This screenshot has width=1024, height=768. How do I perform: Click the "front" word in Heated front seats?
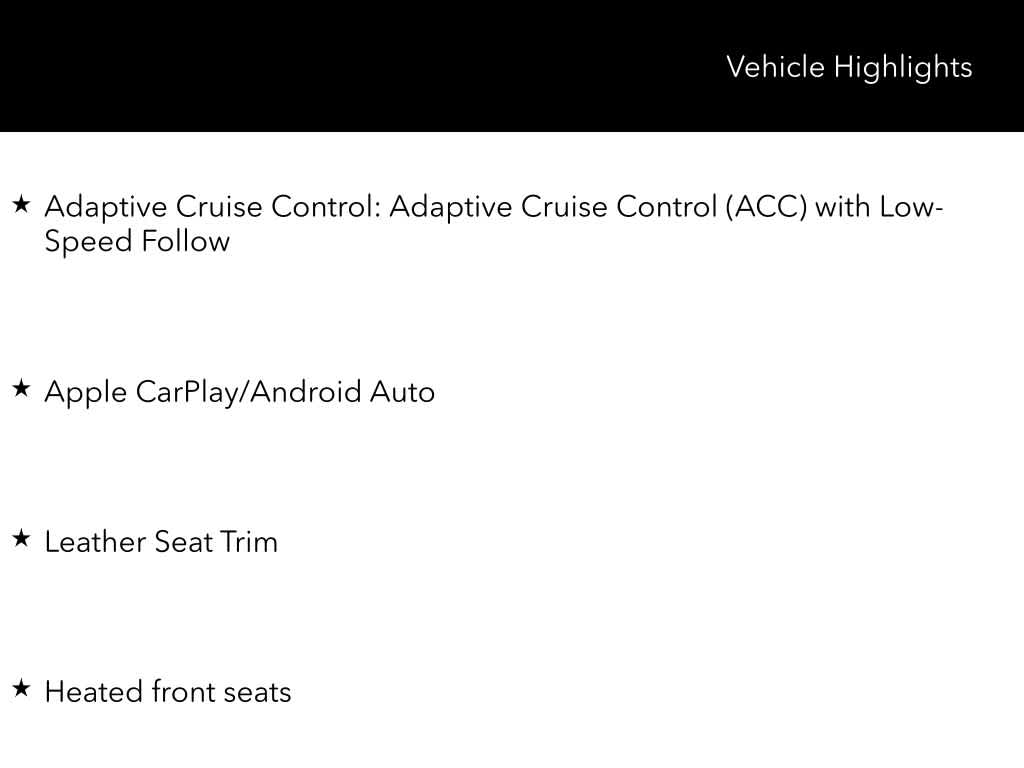click(x=184, y=691)
